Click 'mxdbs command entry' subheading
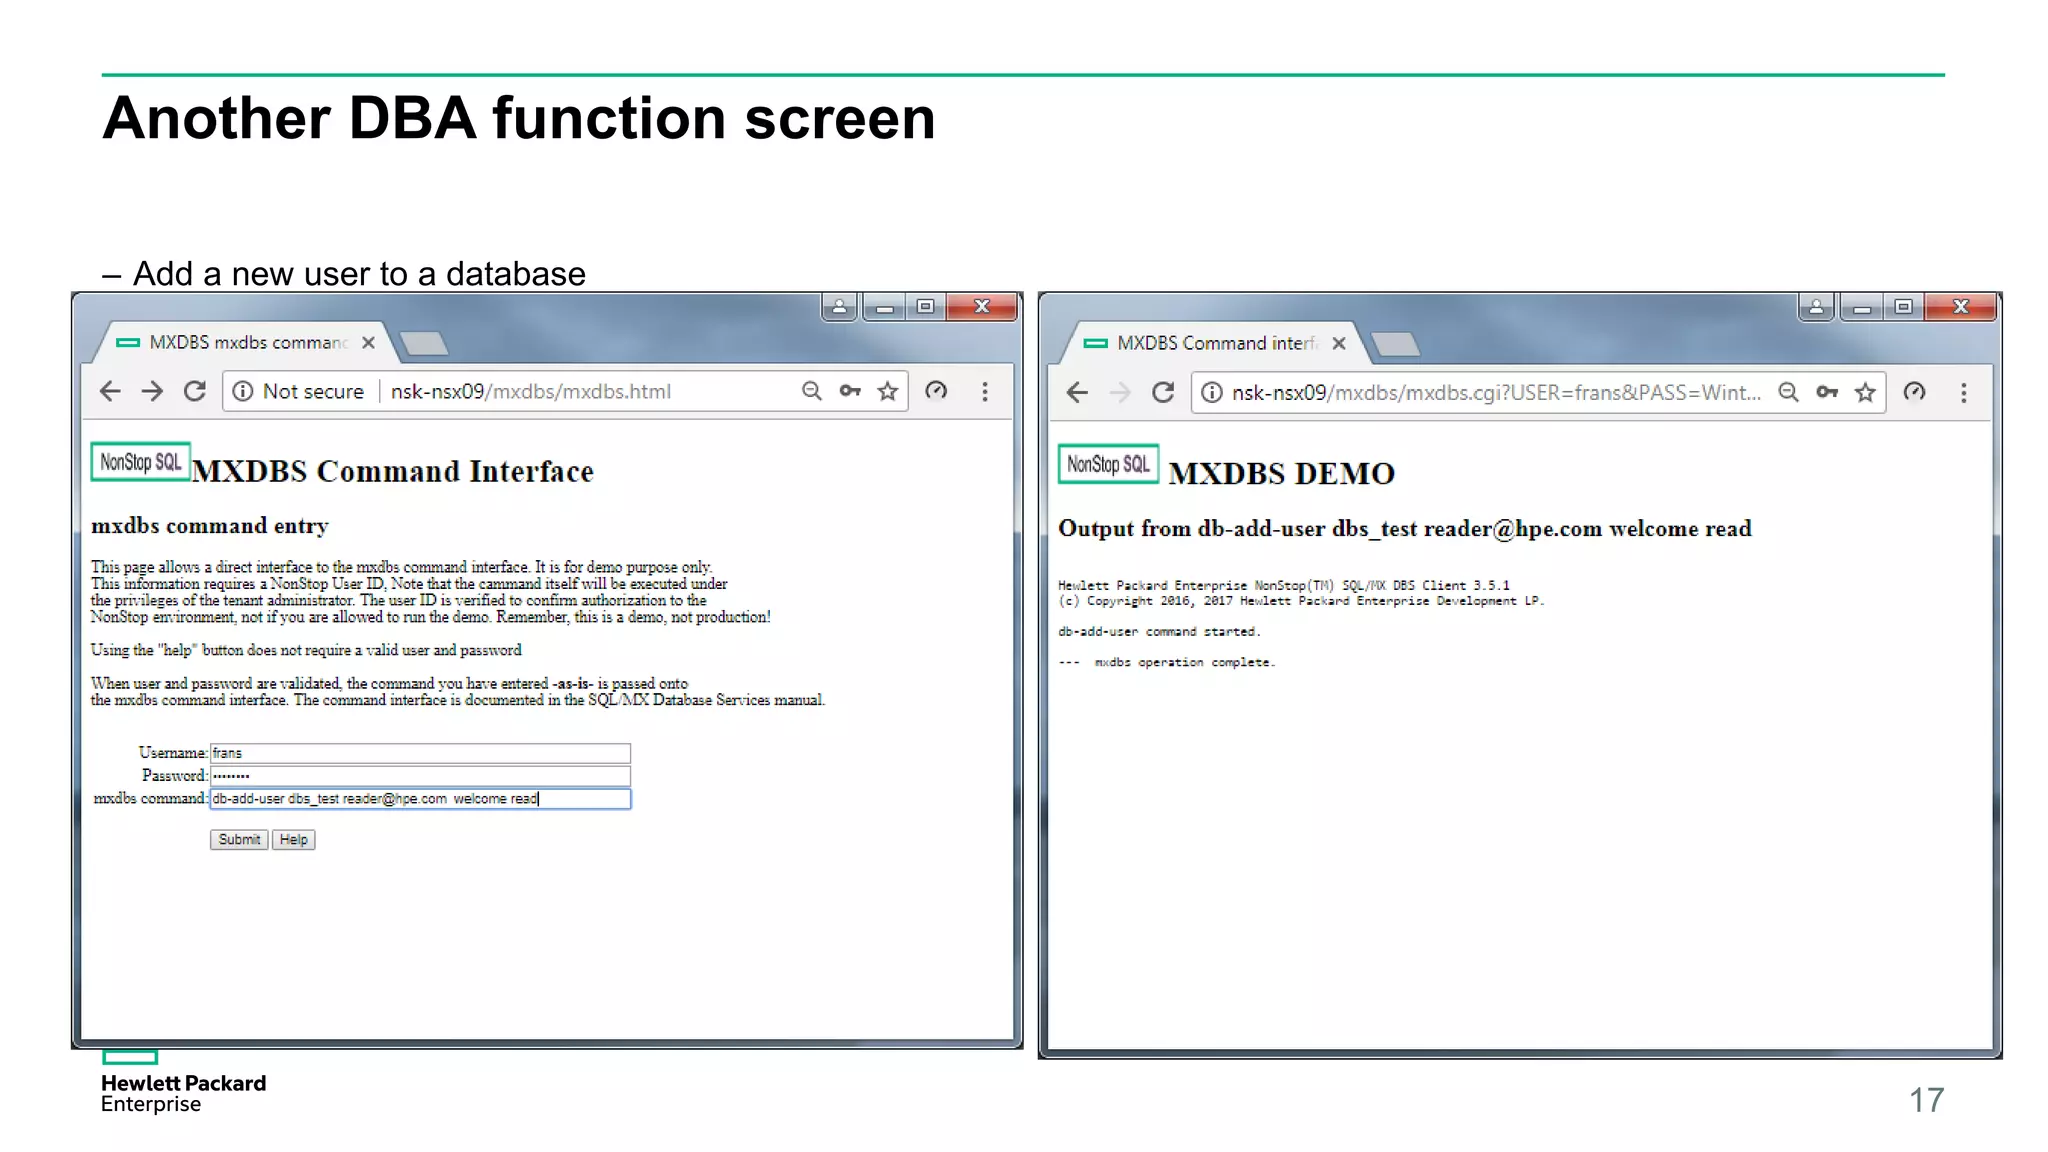Viewport: 2048px width, 1152px height. click(210, 526)
